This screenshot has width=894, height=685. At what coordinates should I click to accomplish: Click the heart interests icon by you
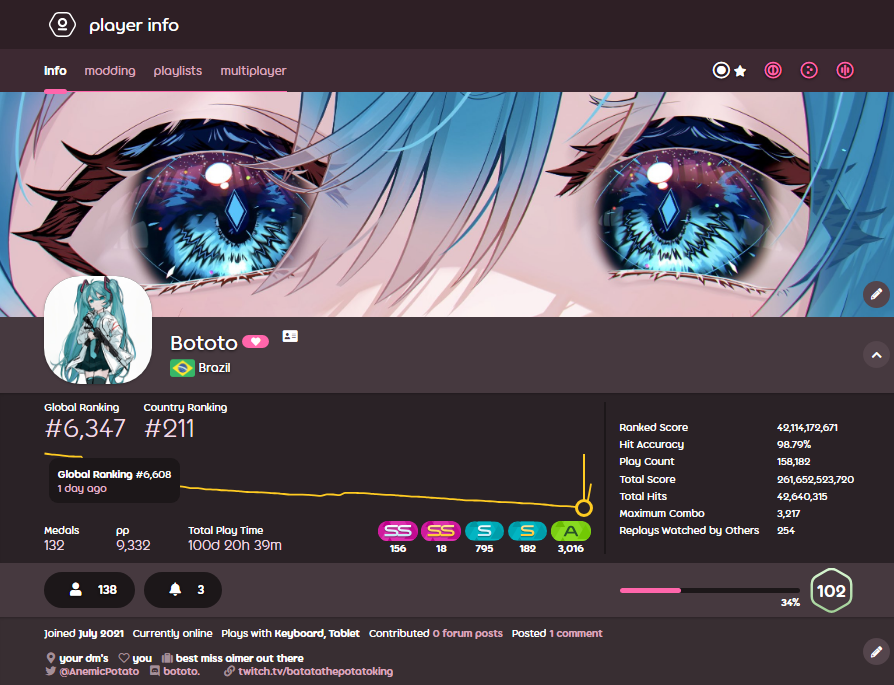pos(124,658)
